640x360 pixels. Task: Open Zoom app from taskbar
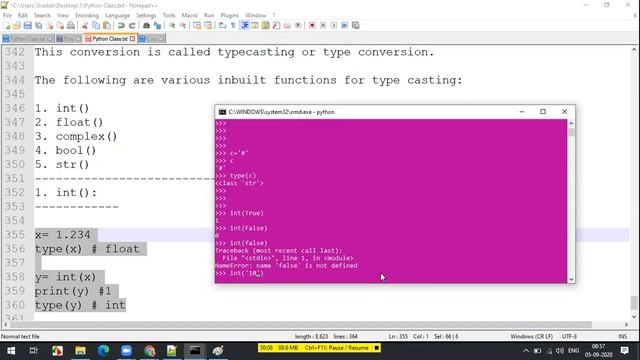pyautogui.click(x=126, y=351)
